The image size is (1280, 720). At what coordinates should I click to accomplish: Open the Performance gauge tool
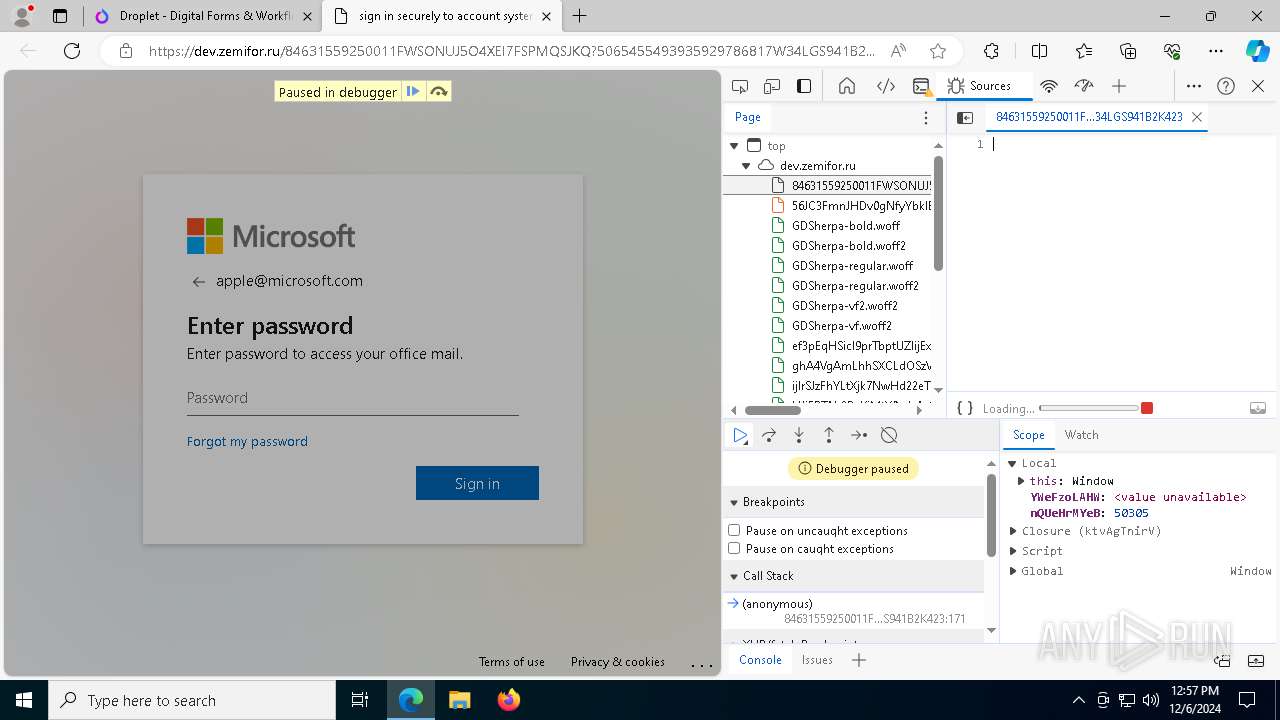(x=1084, y=86)
